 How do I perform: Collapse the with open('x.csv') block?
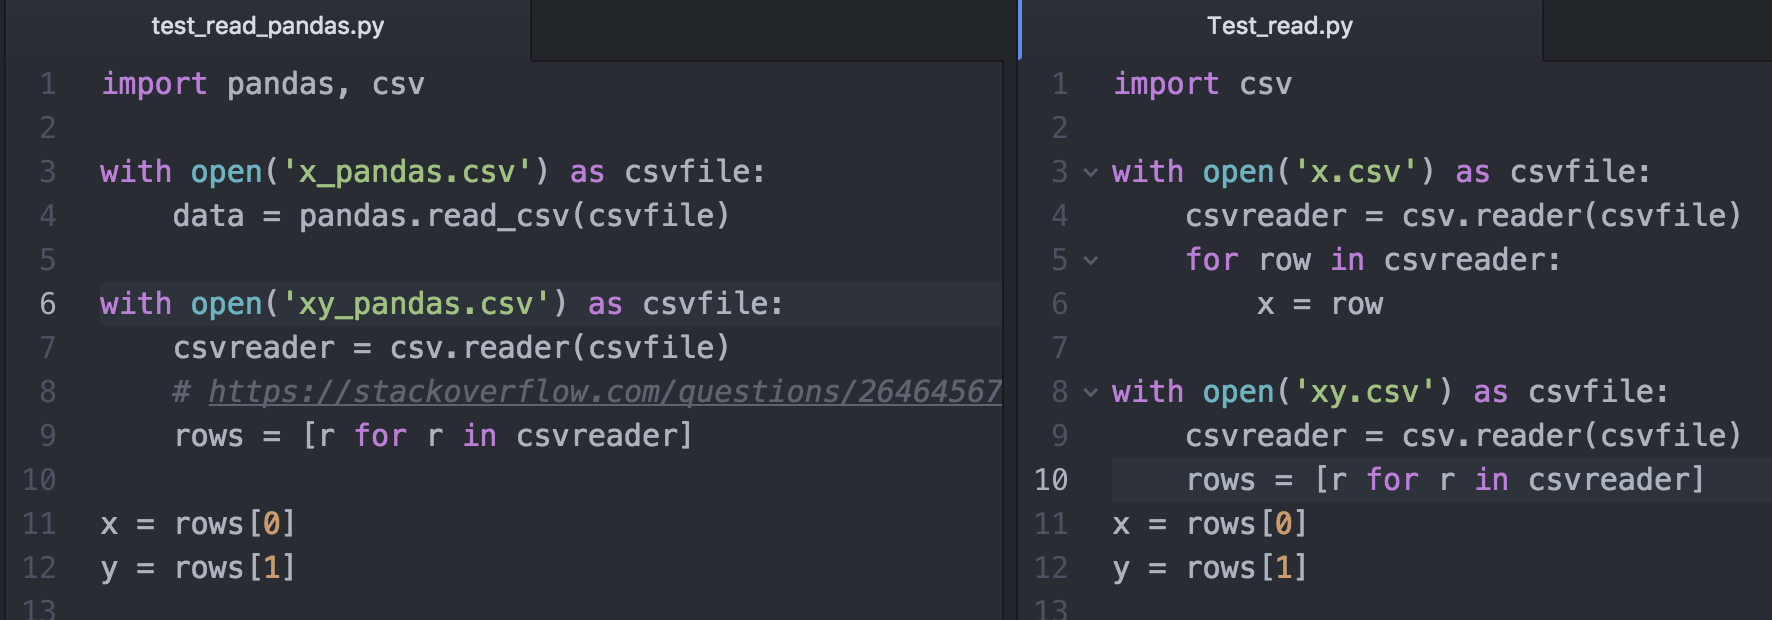tap(1089, 171)
